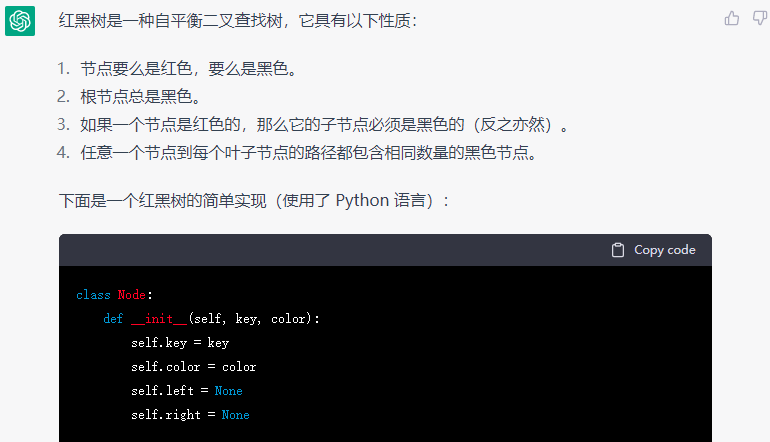Click the clipboard icon in the code header
The height and width of the screenshot is (442, 770).
click(618, 250)
